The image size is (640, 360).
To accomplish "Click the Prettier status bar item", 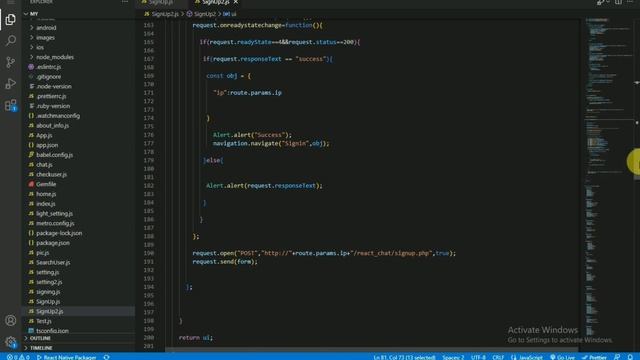I will pos(594,357).
